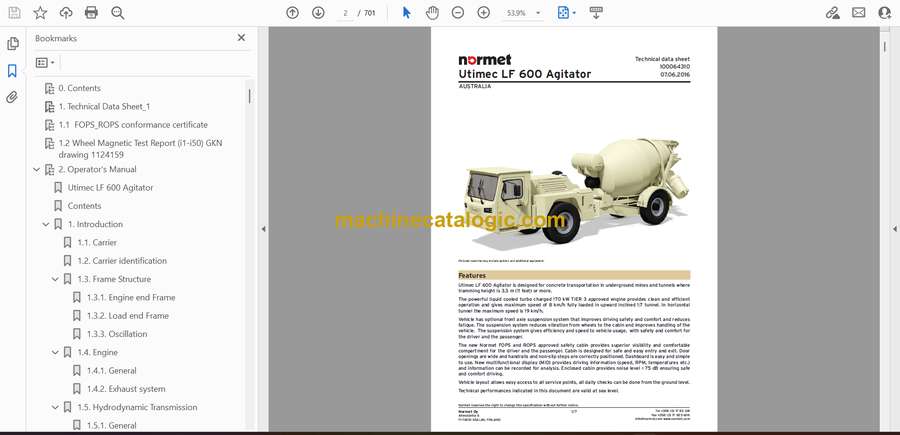Select '2. Operator's Manual' bookmark
The height and width of the screenshot is (435, 900).
tap(98, 169)
